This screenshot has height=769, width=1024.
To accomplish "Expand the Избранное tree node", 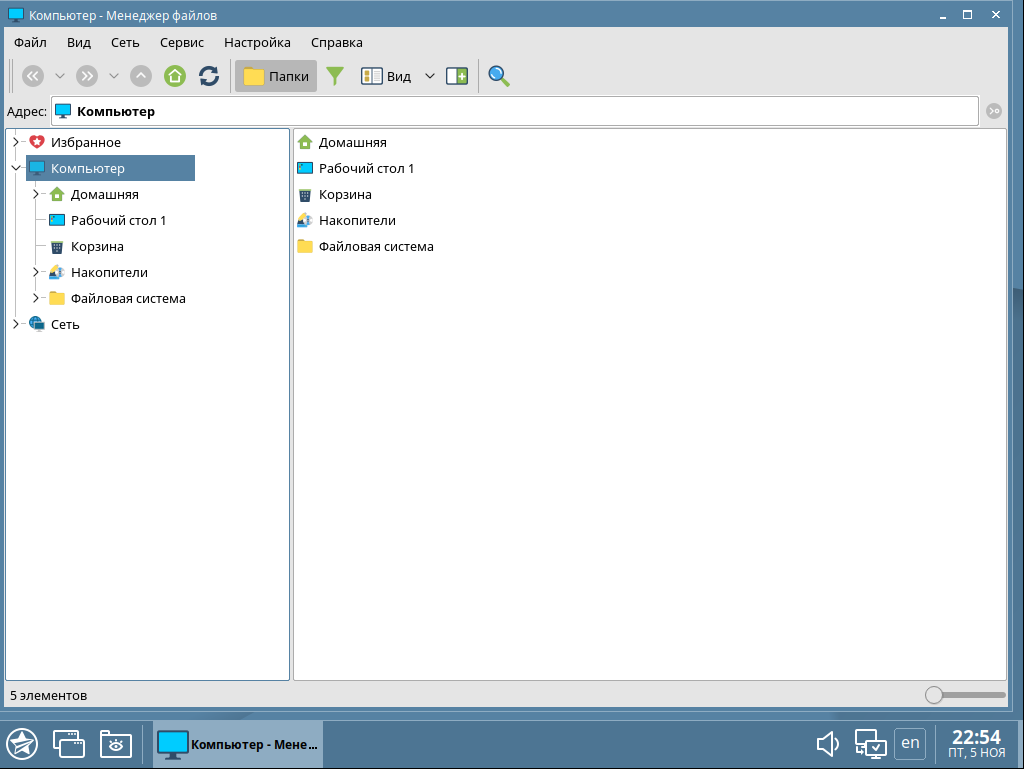I will 15,142.
